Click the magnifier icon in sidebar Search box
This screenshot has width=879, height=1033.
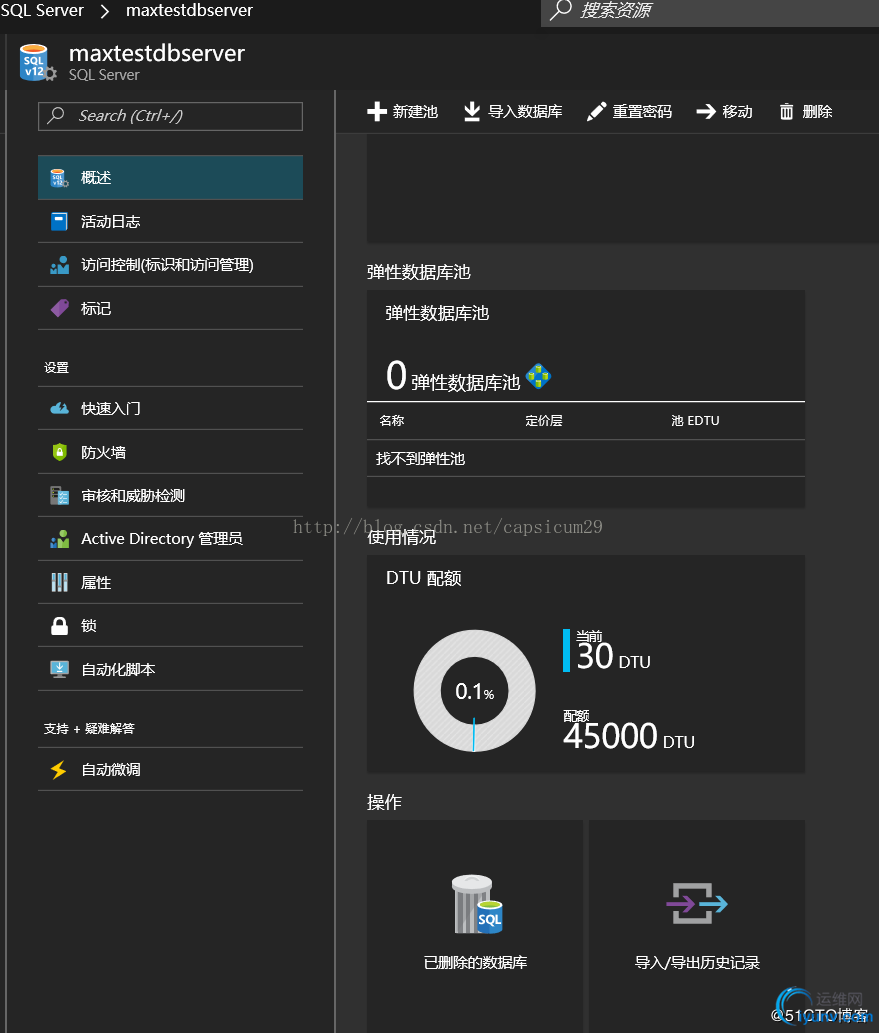click(57, 115)
